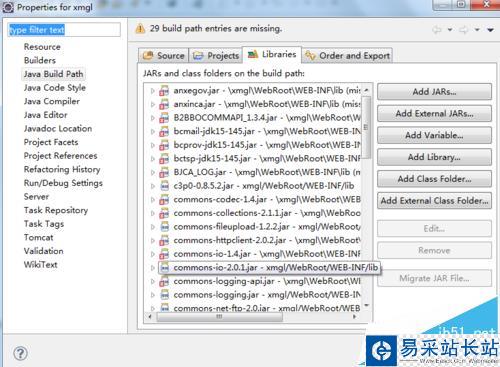Viewport: 500px width, 367px height.
Task: Click the Add Variable... button
Action: (x=434, y=135)
